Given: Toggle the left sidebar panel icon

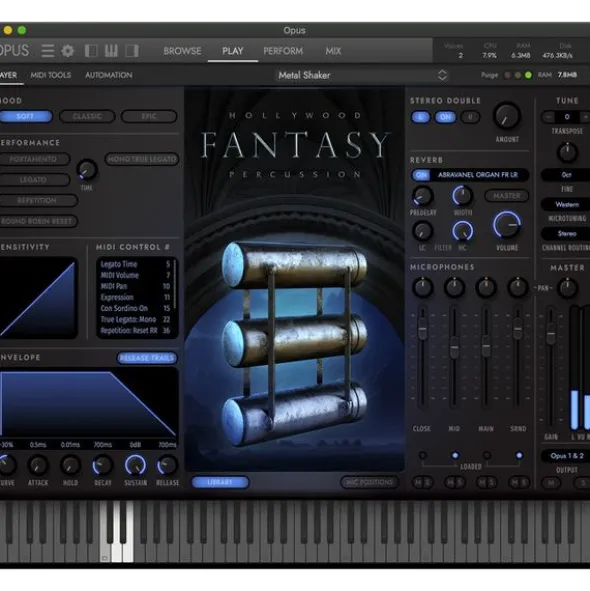Looking at the screenshot, I should (91, 51).
